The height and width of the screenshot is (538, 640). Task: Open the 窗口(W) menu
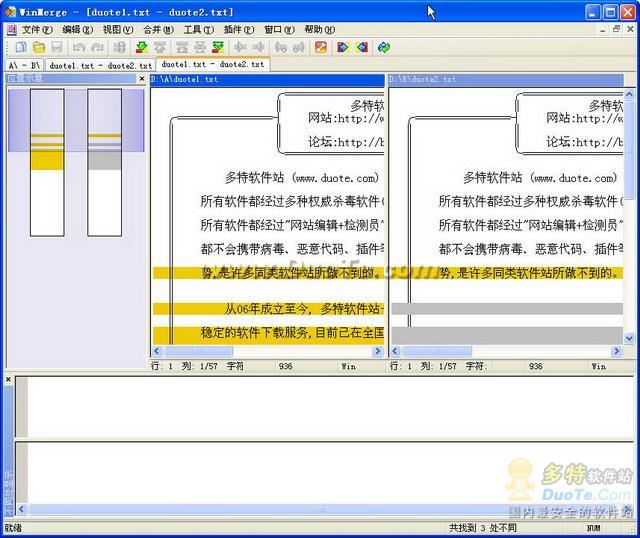tap(280, 29)
